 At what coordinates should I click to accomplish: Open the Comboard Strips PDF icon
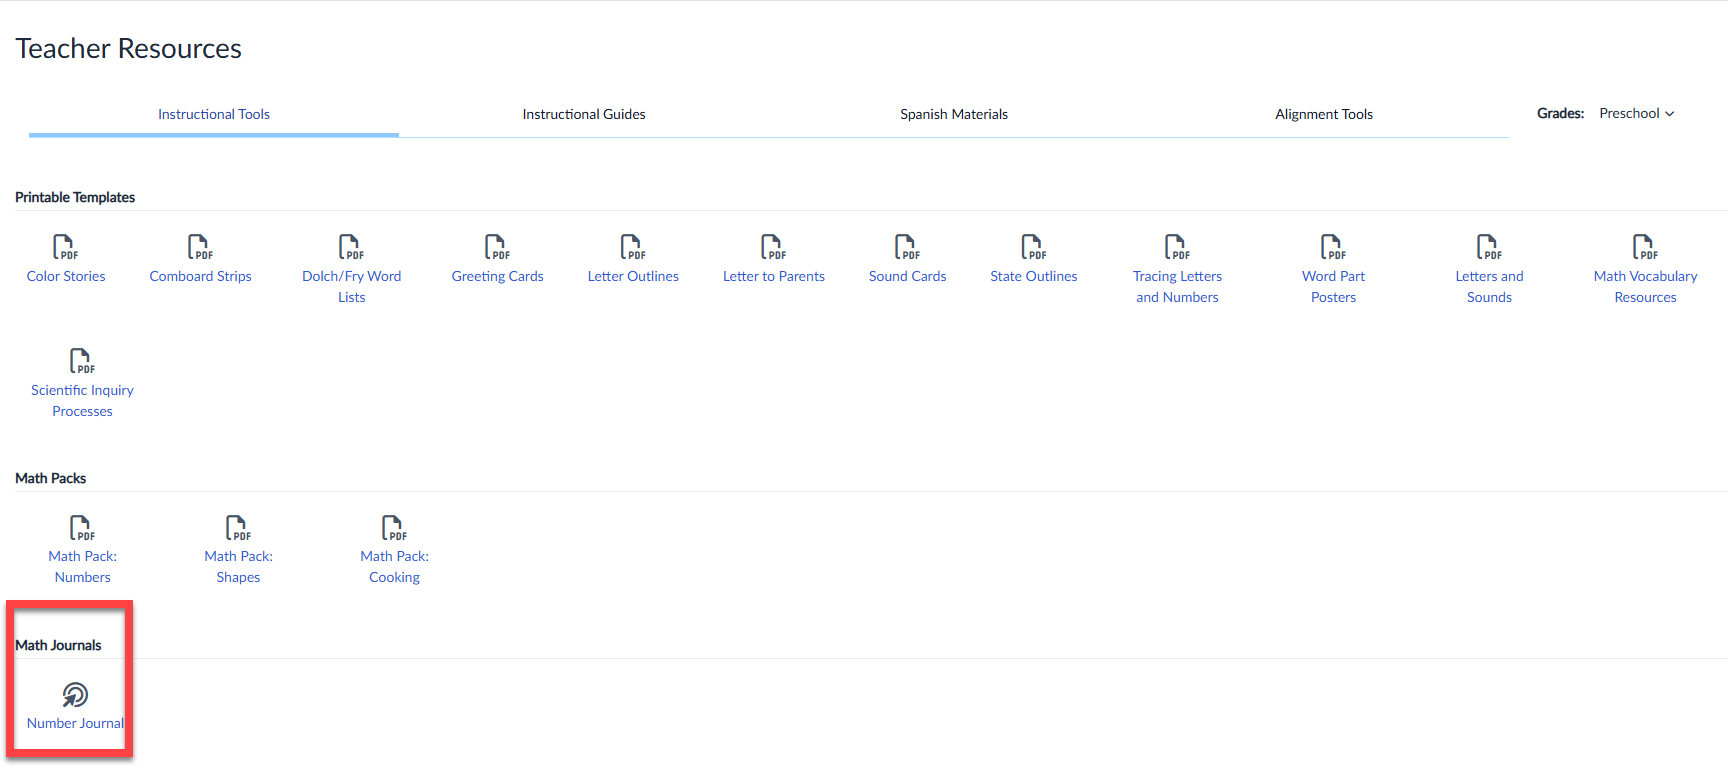tap(200, 246)
